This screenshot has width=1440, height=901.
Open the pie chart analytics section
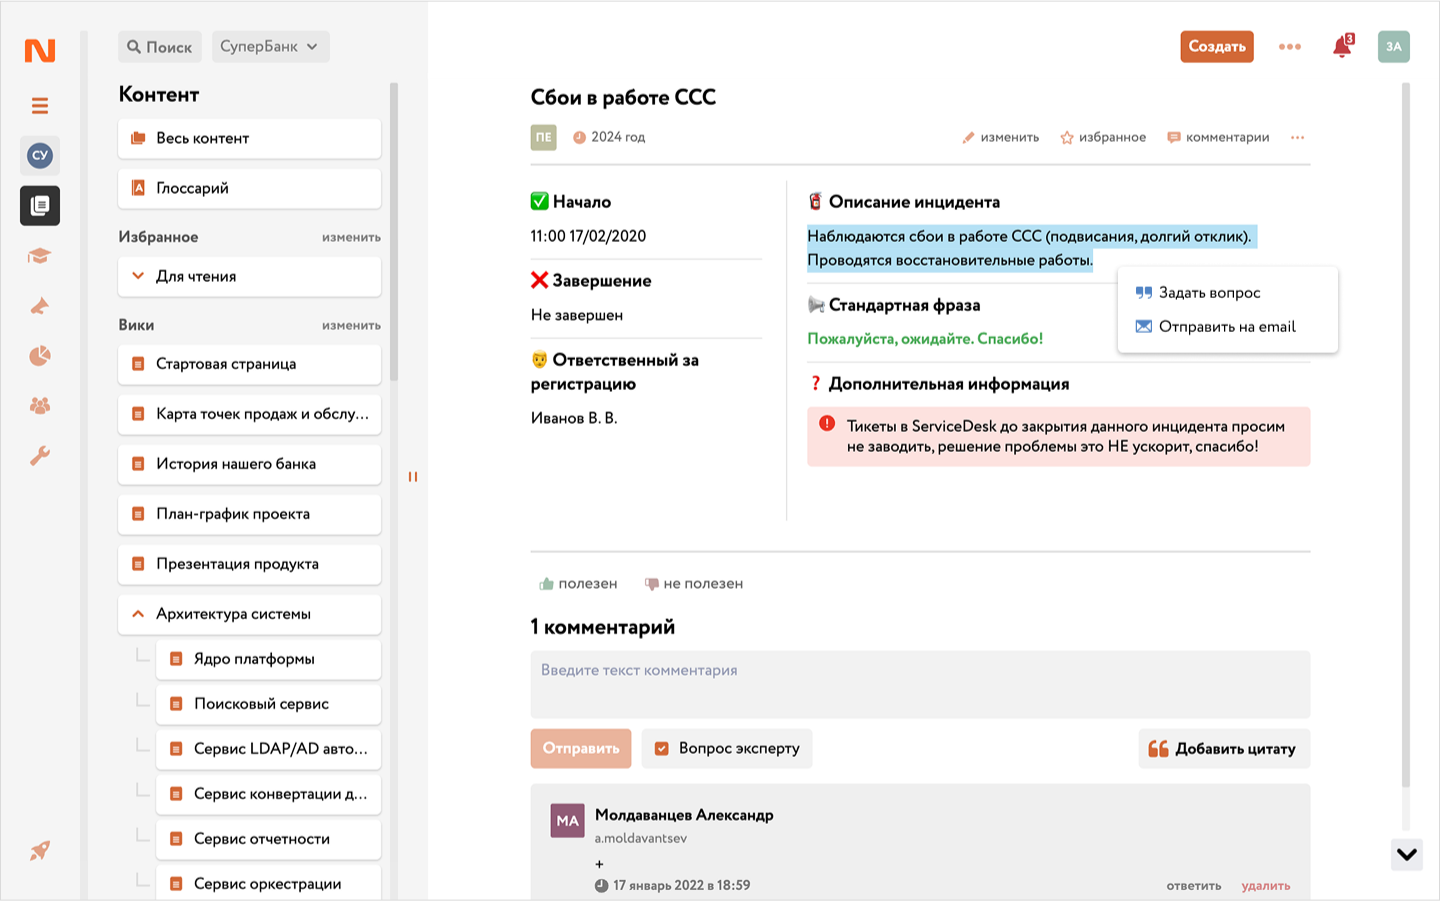(x=40, y=356)
